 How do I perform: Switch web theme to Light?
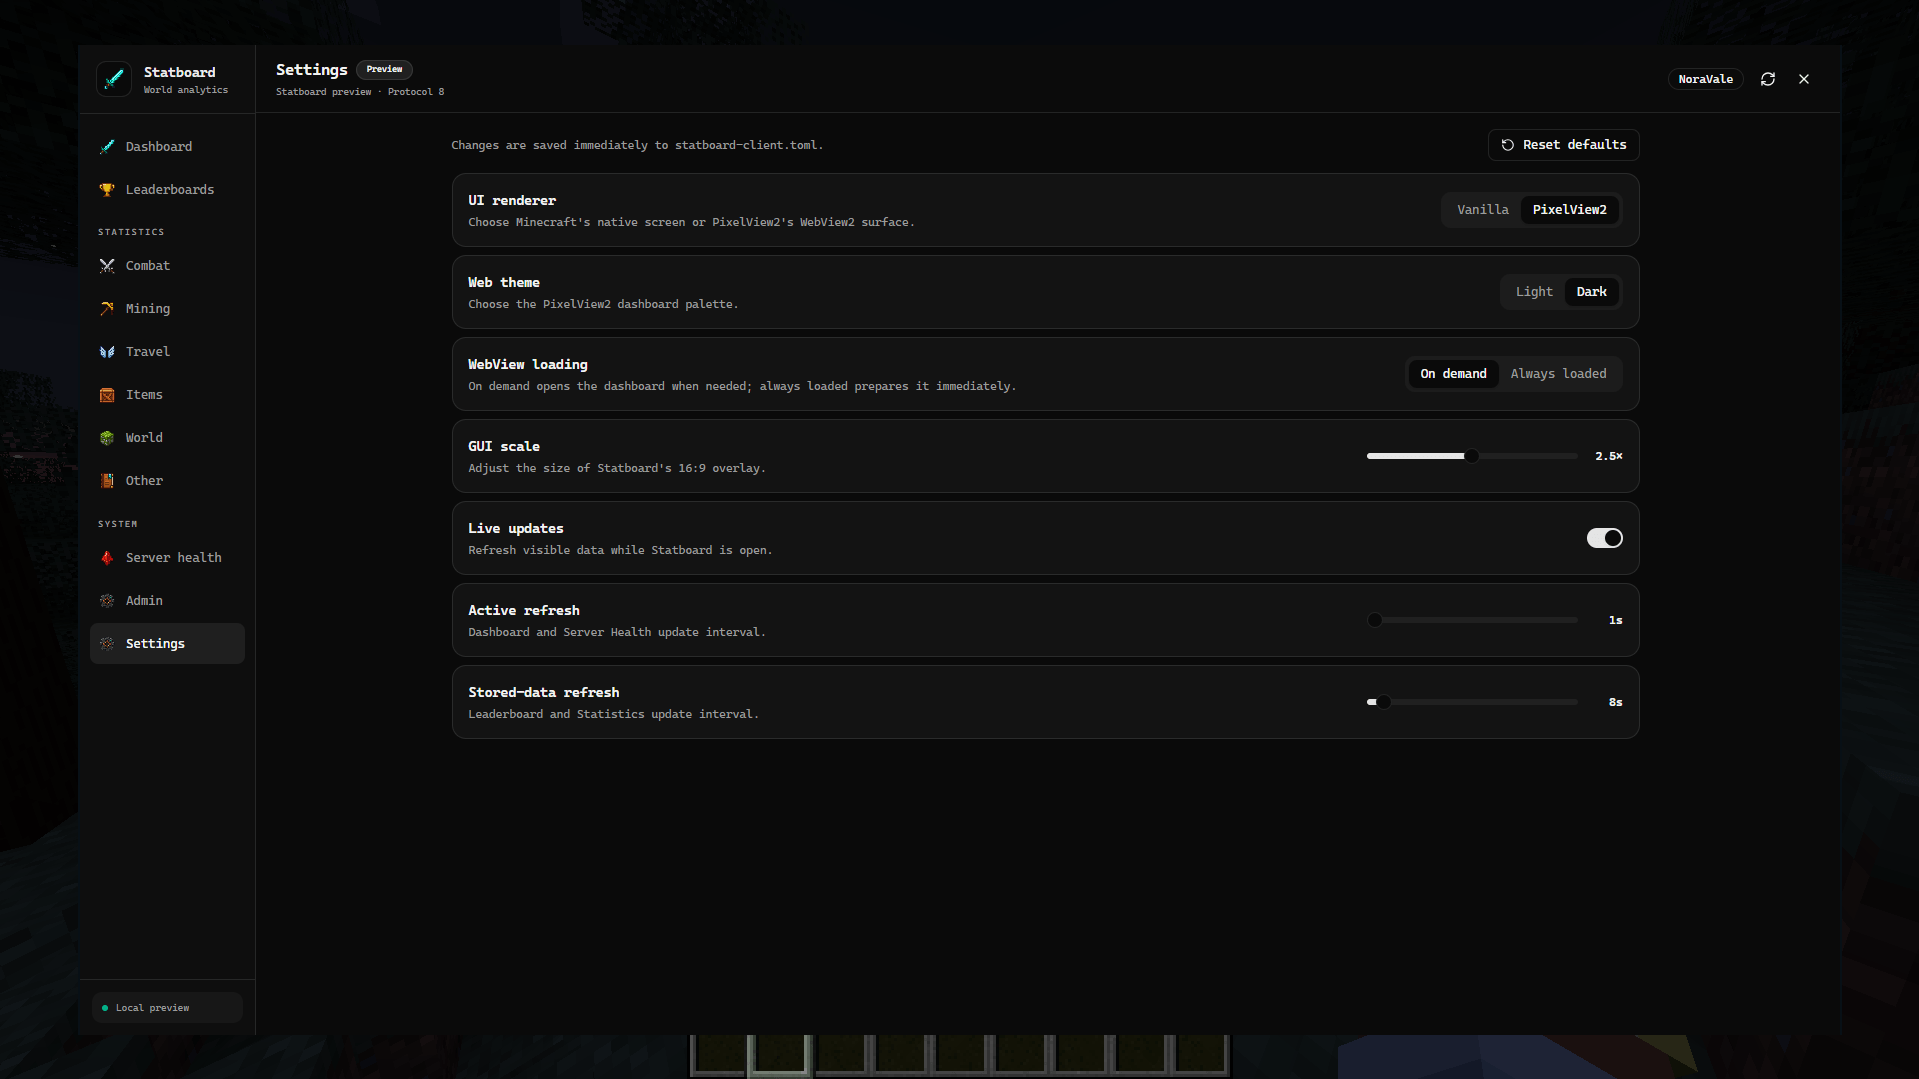click(1534, 292)
